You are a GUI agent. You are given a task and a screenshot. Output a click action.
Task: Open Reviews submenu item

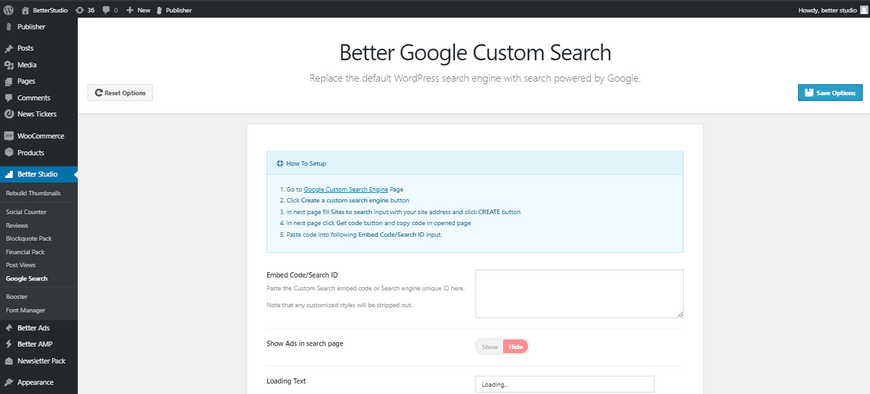point(17,225)
